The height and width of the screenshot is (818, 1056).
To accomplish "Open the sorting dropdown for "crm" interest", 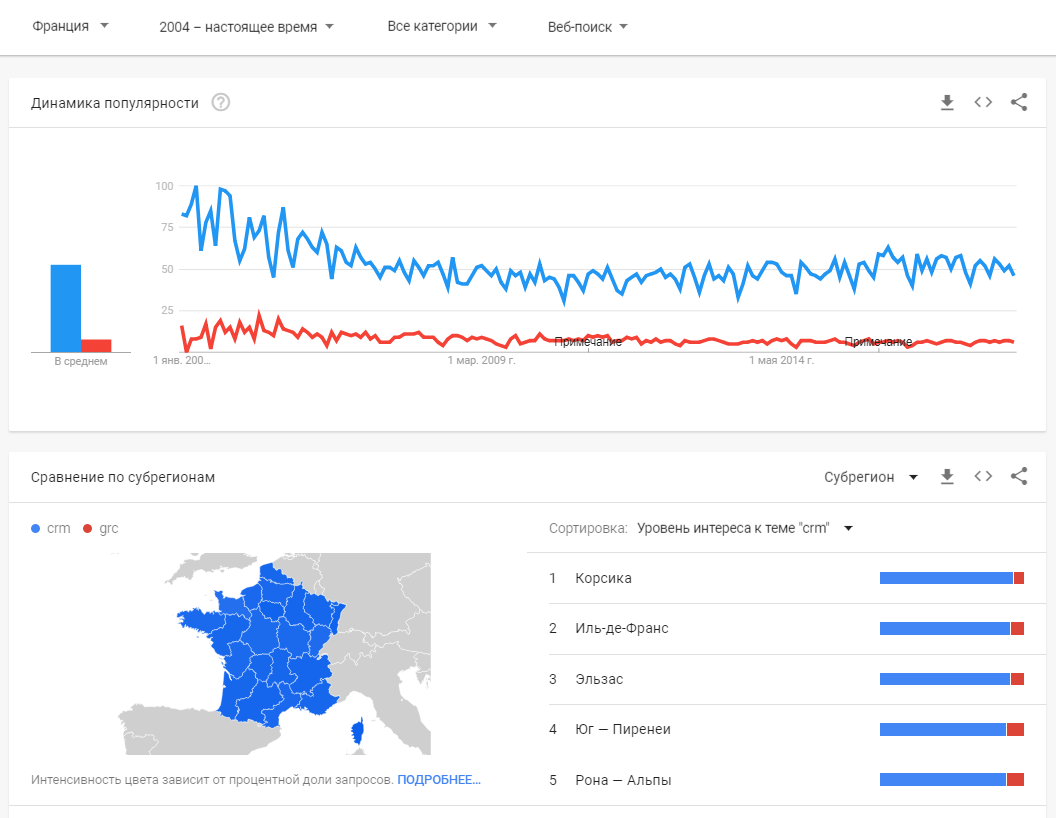I will click(x=744, y=528).
